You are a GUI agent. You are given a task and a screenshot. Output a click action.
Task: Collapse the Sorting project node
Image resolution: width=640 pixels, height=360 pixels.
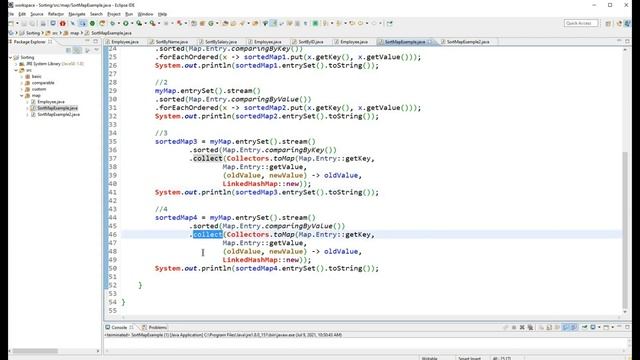coord(11,58)
